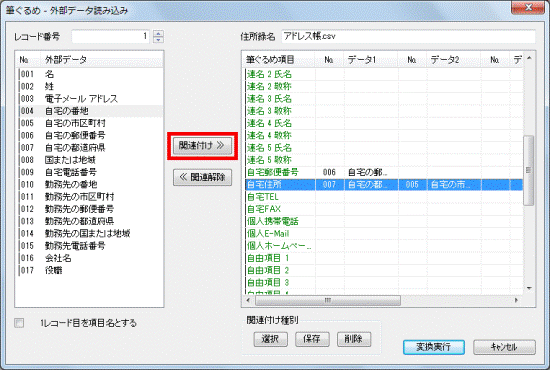
Task: Select row 005 自宅の市区町村
Action: click(89, 123)
